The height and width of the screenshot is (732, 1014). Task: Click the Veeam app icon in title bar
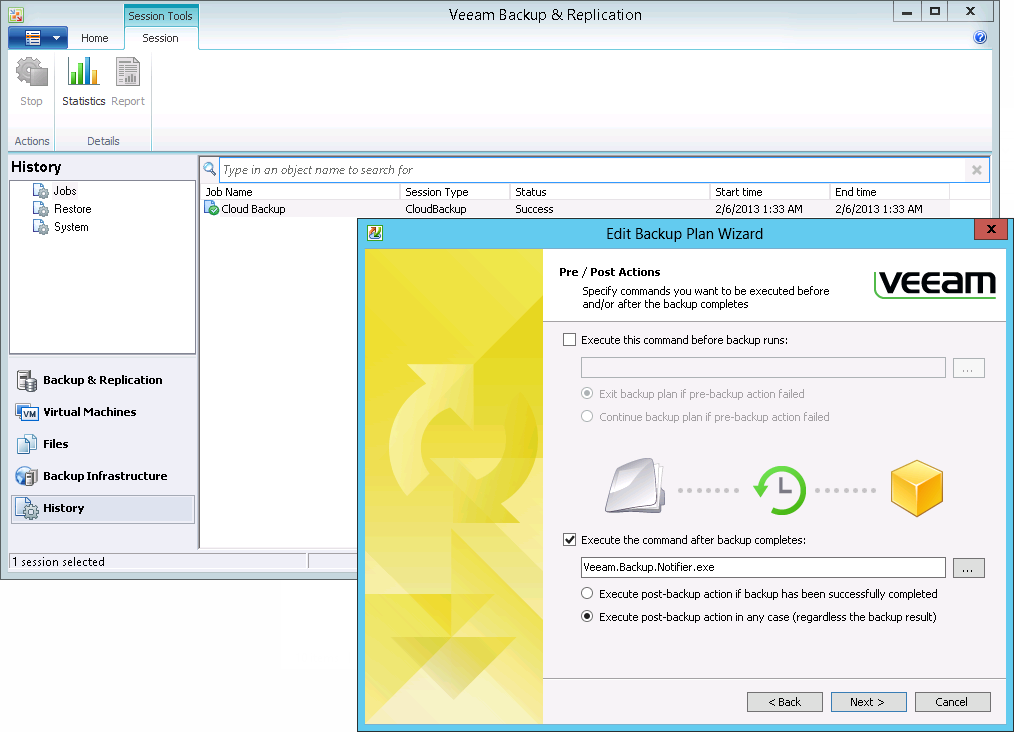click(x=16, y=14)
